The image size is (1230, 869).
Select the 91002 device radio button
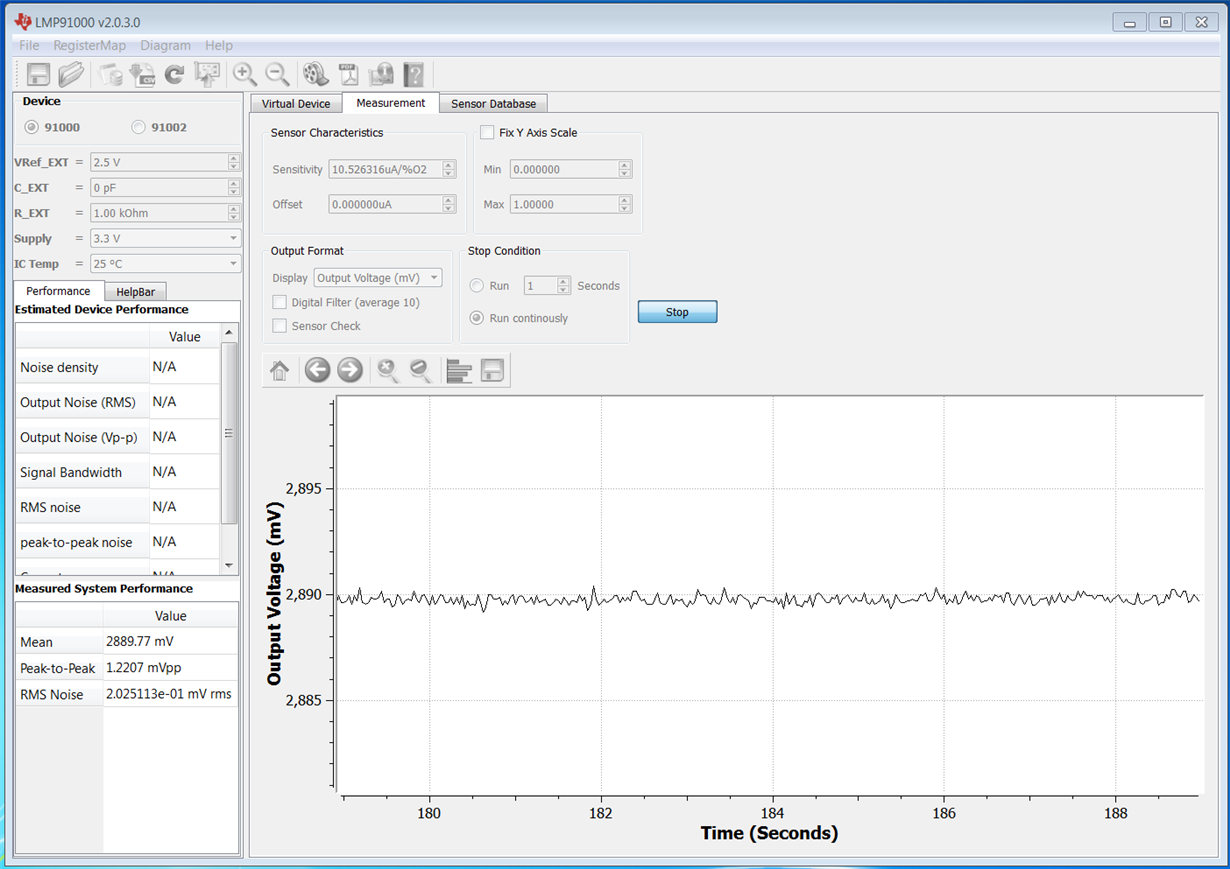(138, 127)
